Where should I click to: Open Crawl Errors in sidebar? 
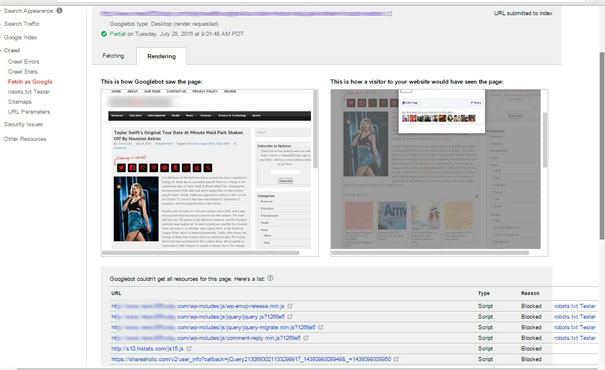24,62
